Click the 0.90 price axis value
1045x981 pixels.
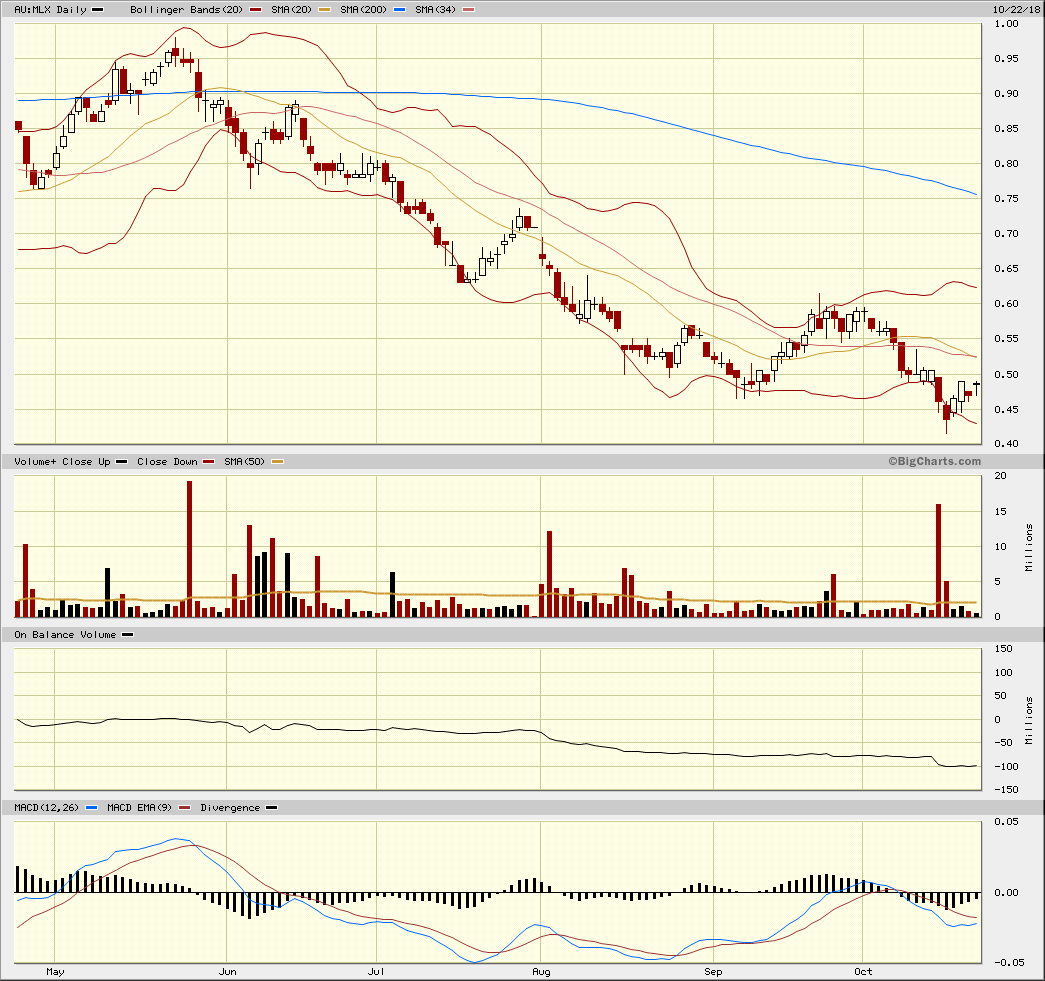pyautogui.click(x=1006, y=94)
